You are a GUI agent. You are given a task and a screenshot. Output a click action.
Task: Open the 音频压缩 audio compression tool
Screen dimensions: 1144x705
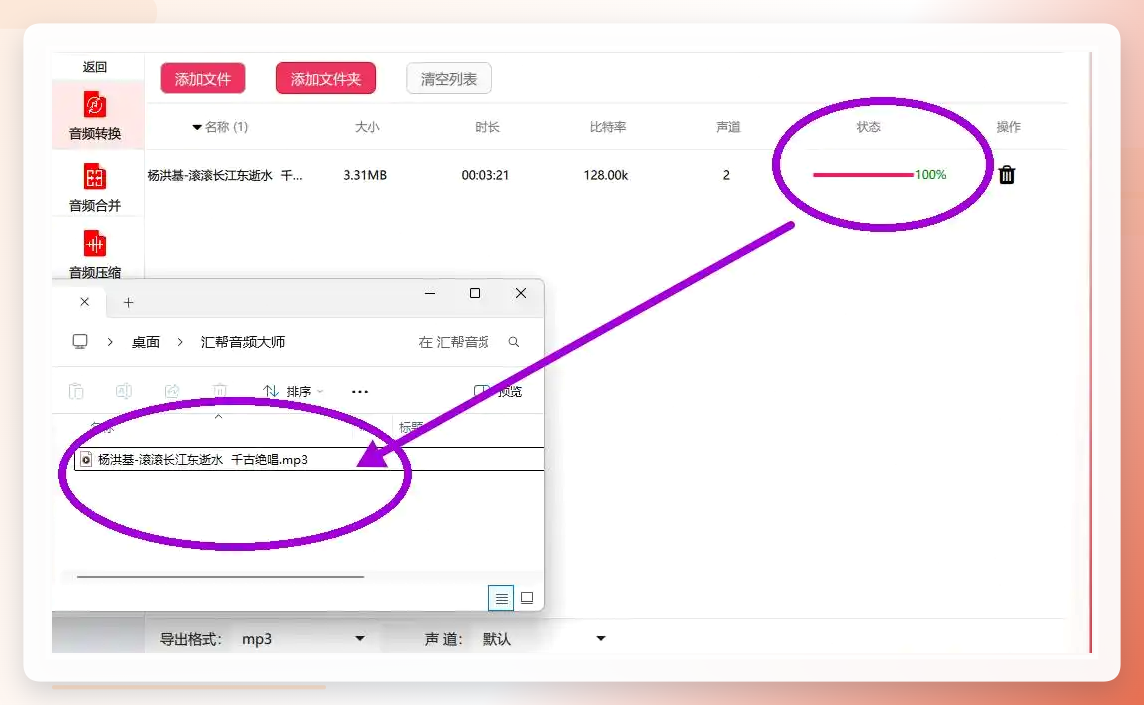pos(95,254)
